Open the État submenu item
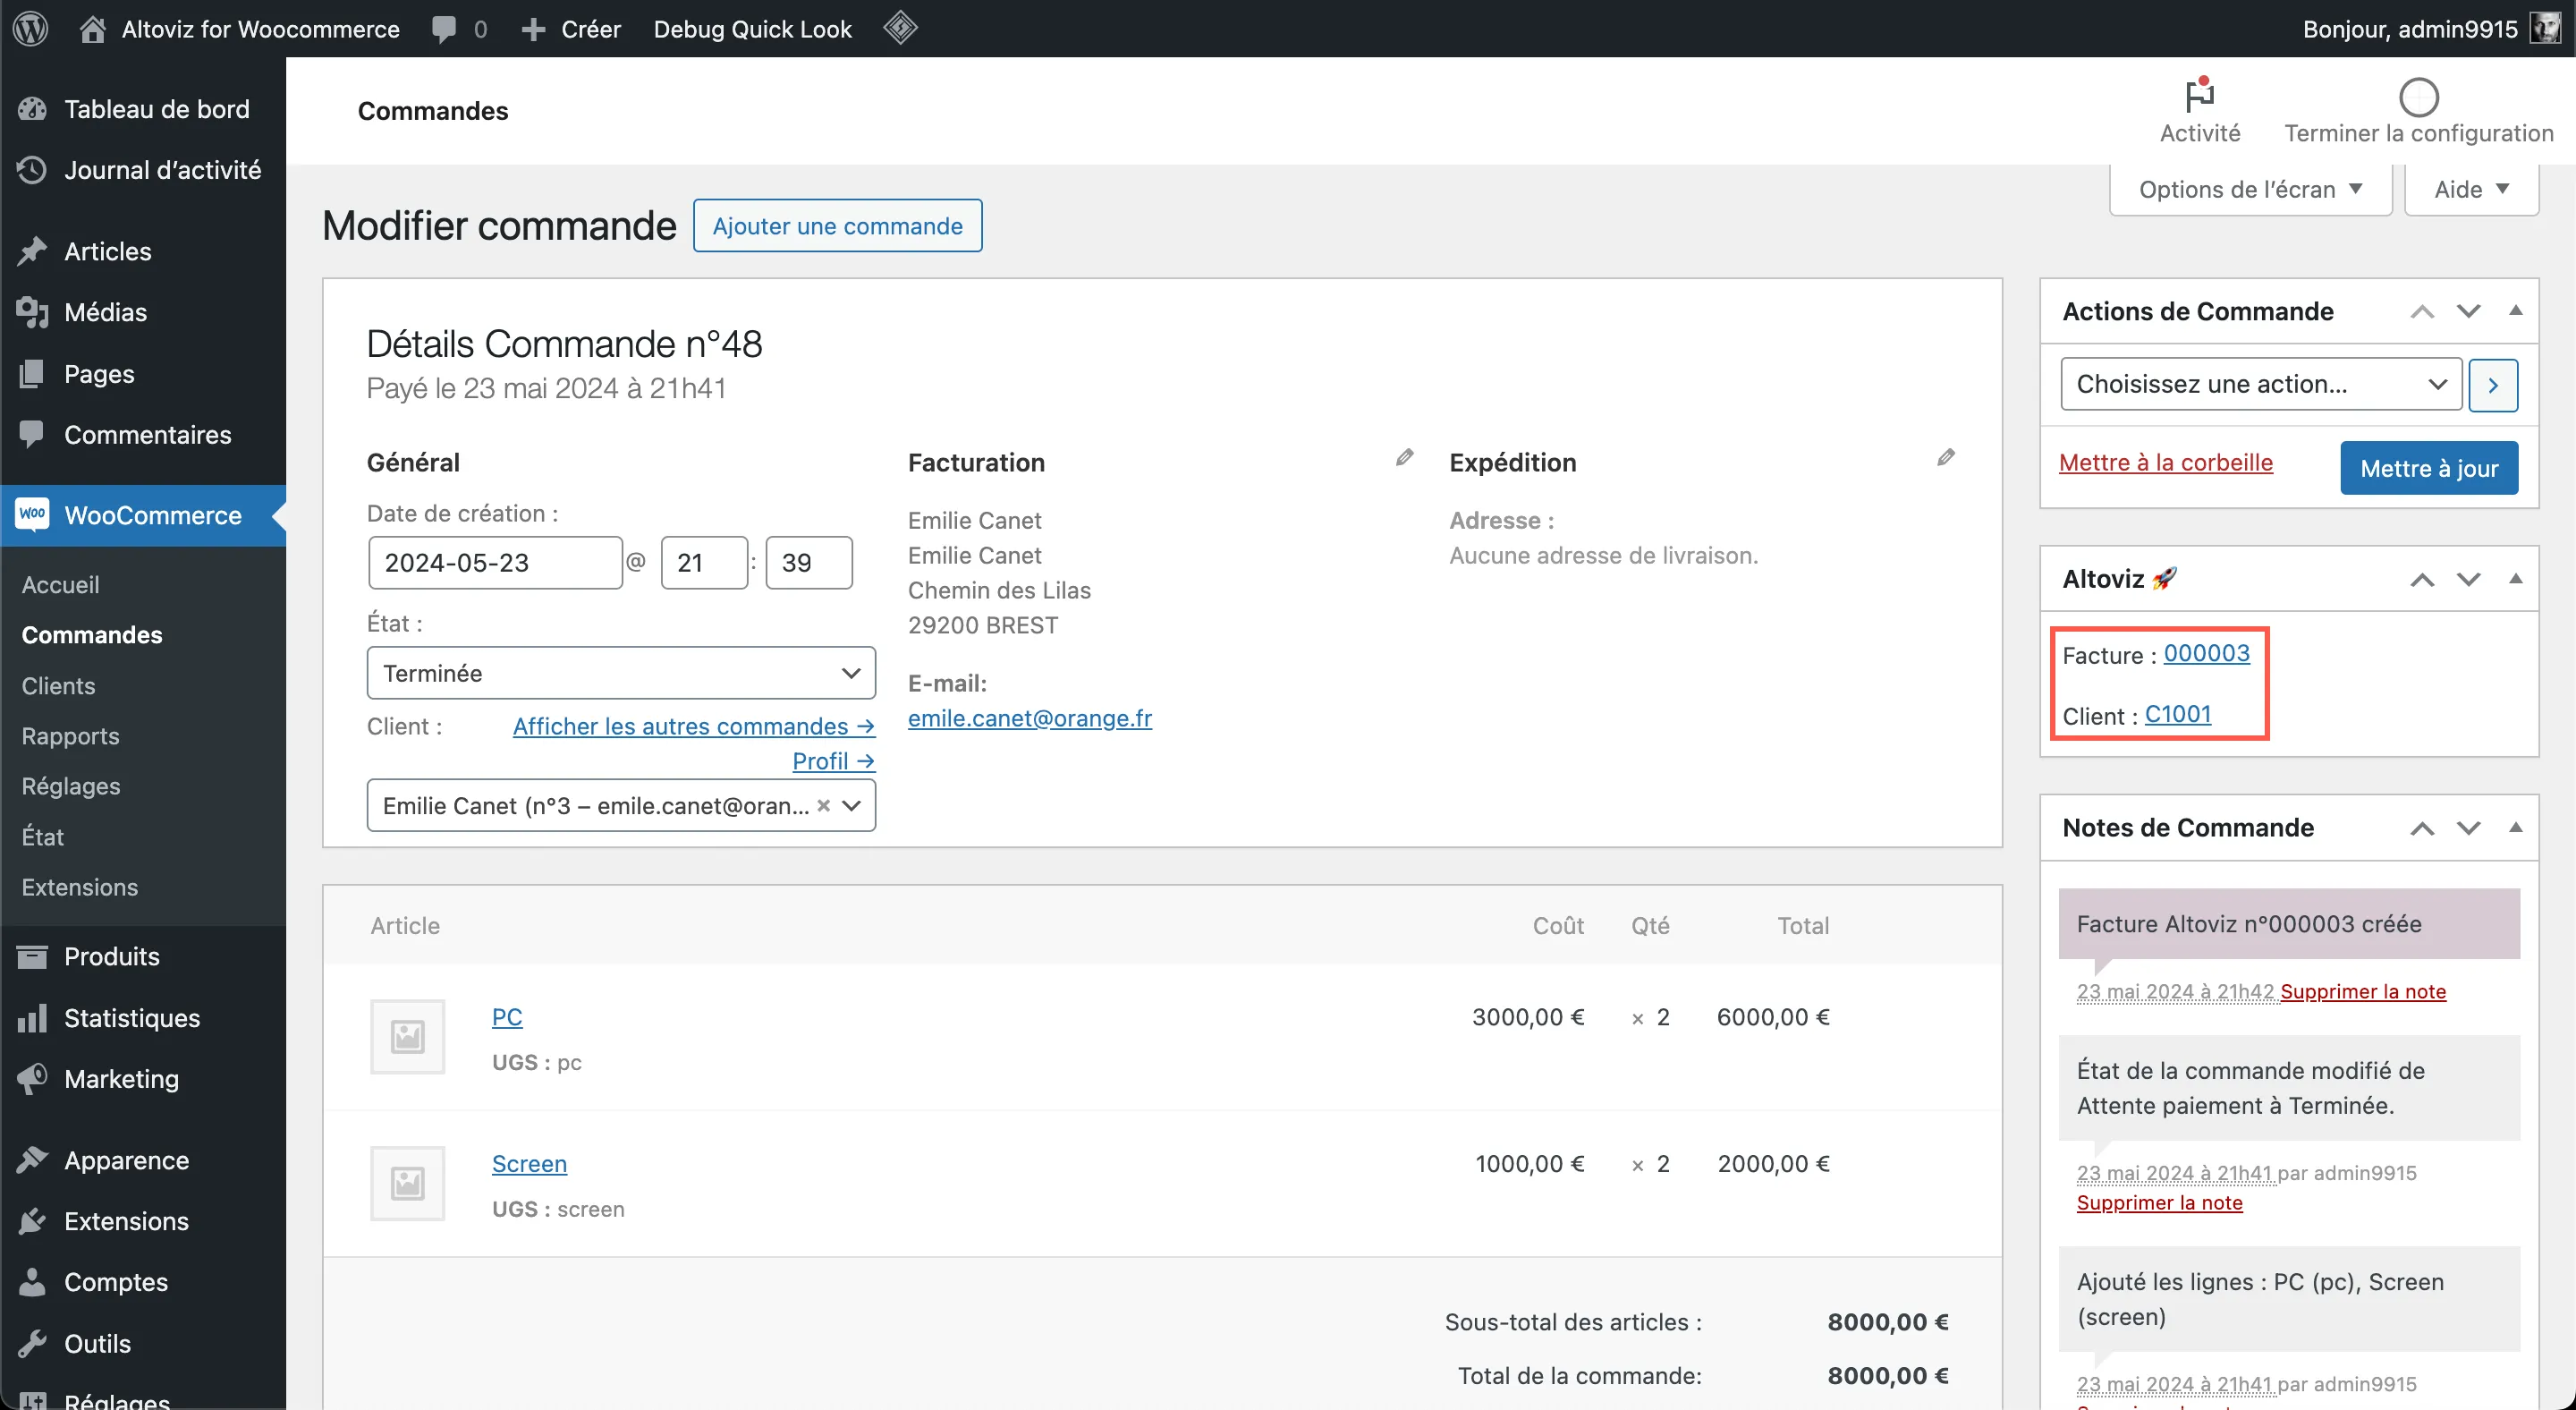 pos(43,836)
